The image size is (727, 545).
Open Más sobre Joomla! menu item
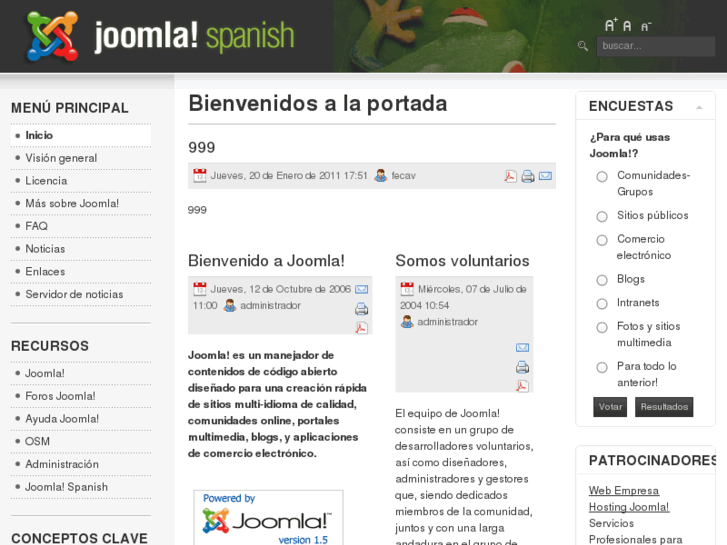click(81, 204)
